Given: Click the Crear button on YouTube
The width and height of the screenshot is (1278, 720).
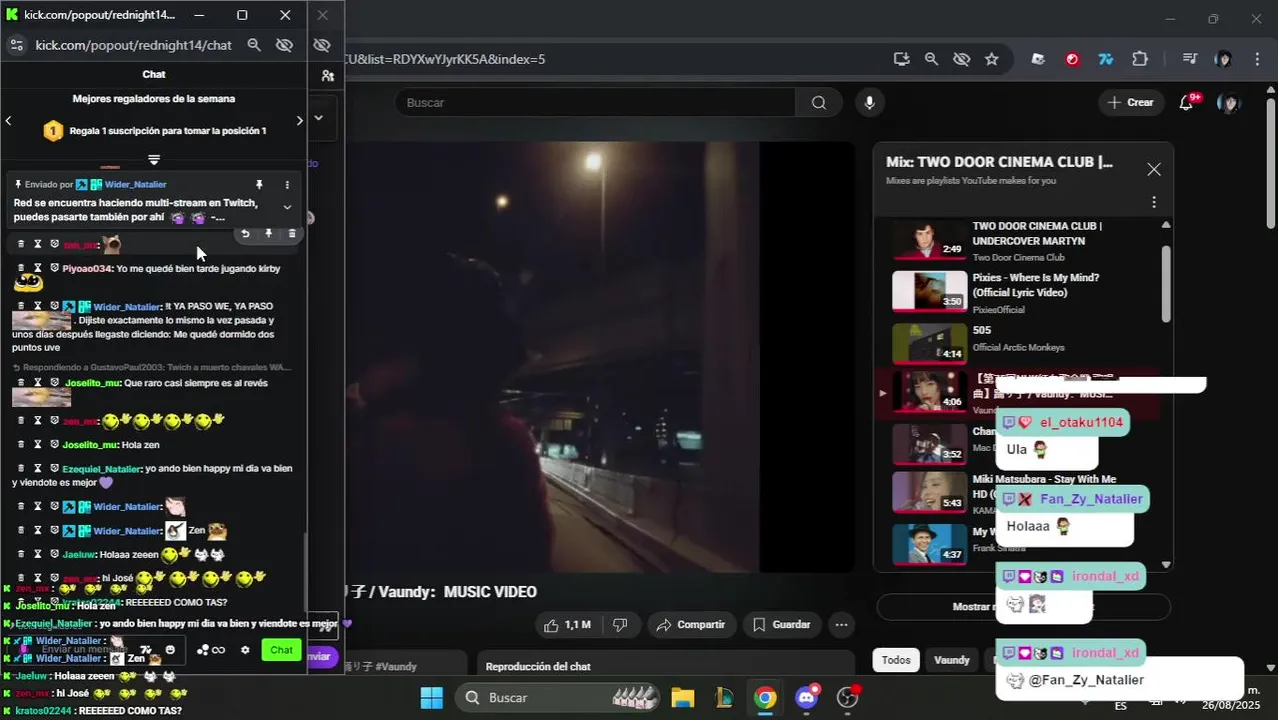Looking at the screenshot, I should click(1130, 102).
